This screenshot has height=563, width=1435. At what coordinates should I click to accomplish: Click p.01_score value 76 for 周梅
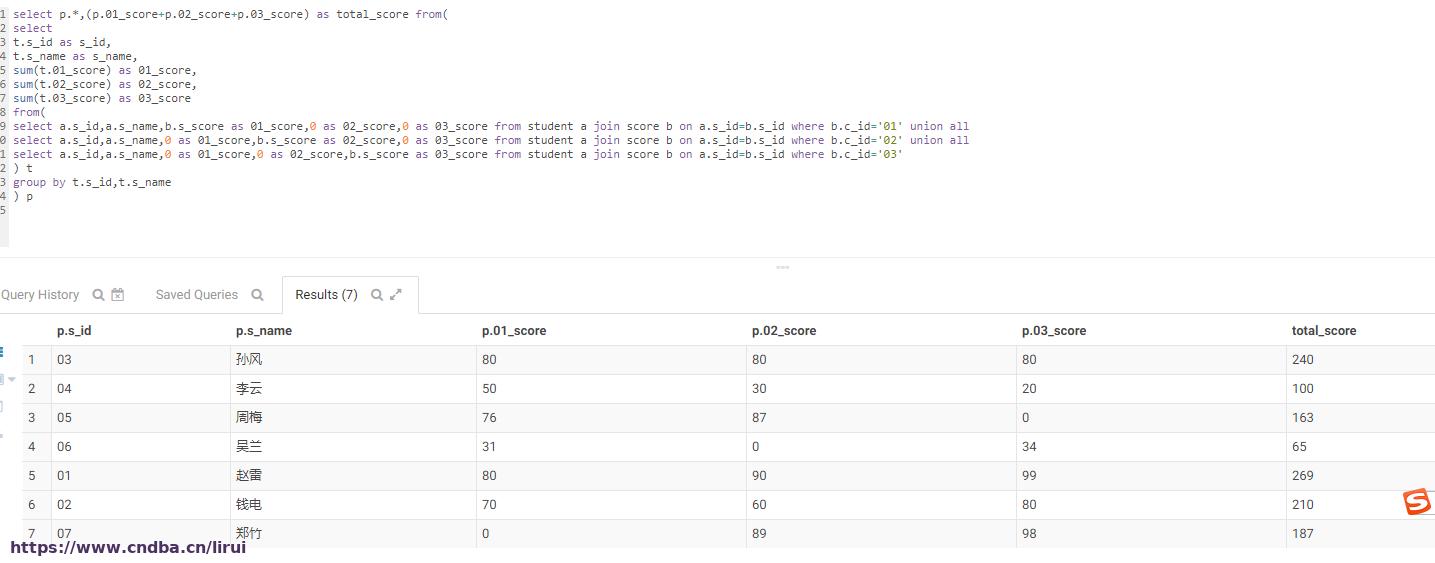[489, 418]
